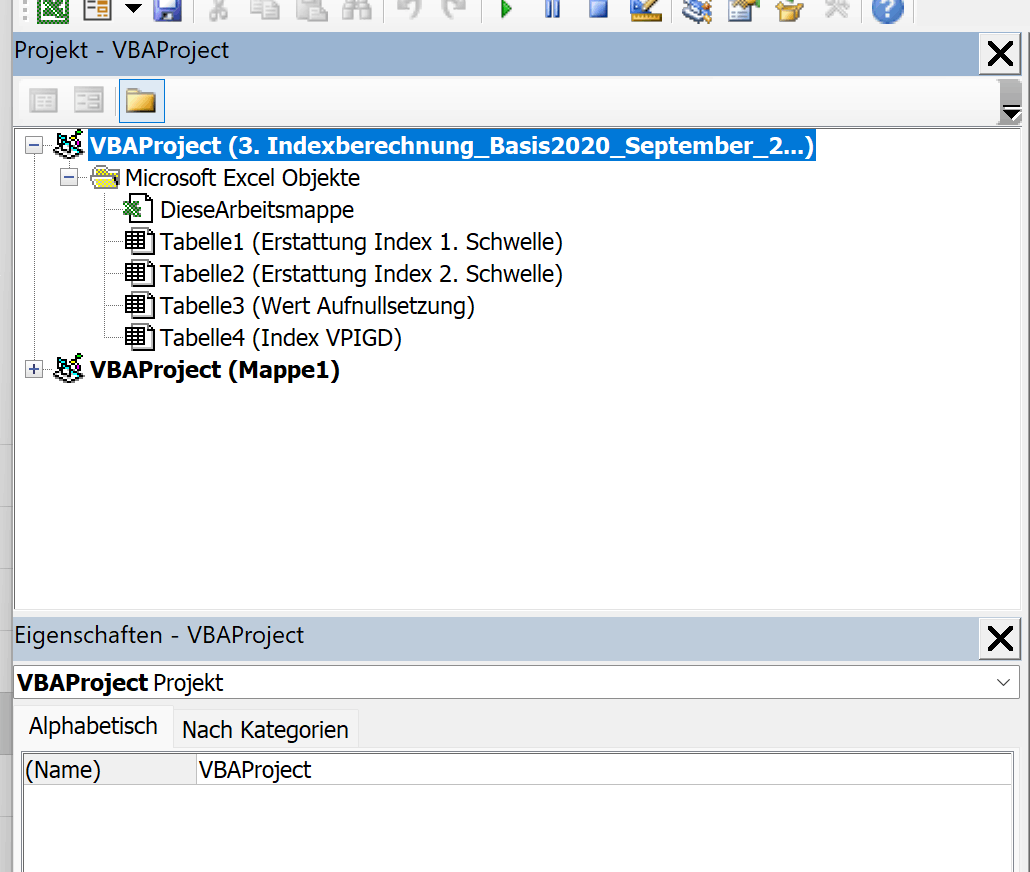Image resolution: width=1030 pixels, height=872 pixels.
Task: Select the (Name) property row
Action: (109, 769)
